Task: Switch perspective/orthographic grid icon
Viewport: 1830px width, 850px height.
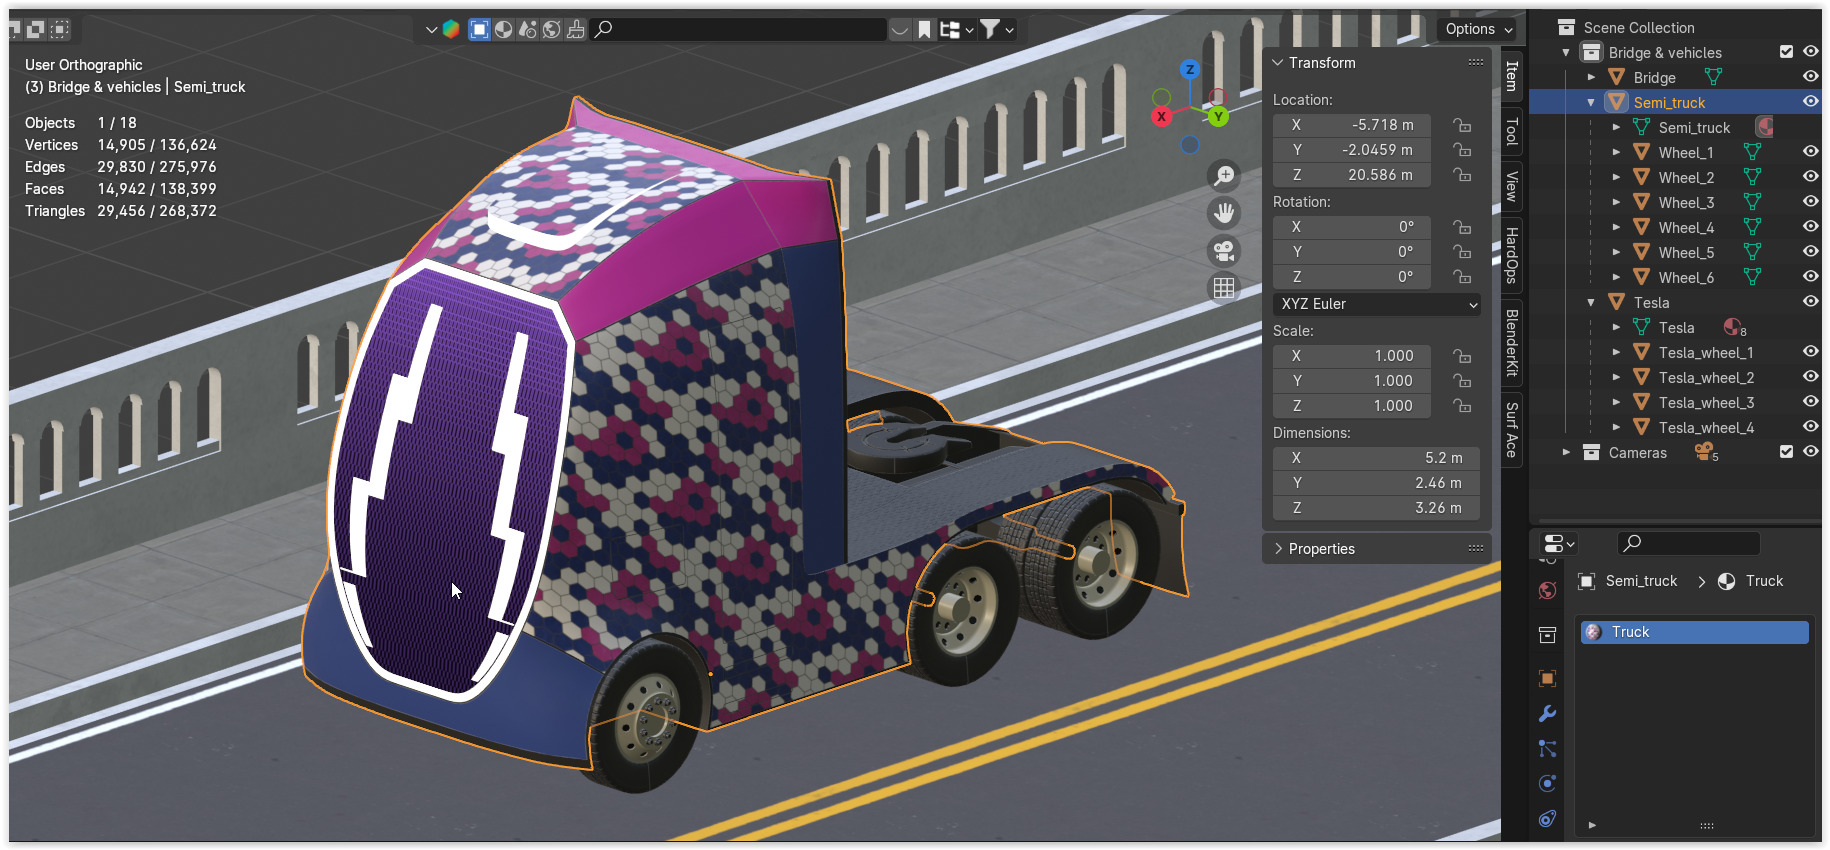Action: pos(1224,288)
